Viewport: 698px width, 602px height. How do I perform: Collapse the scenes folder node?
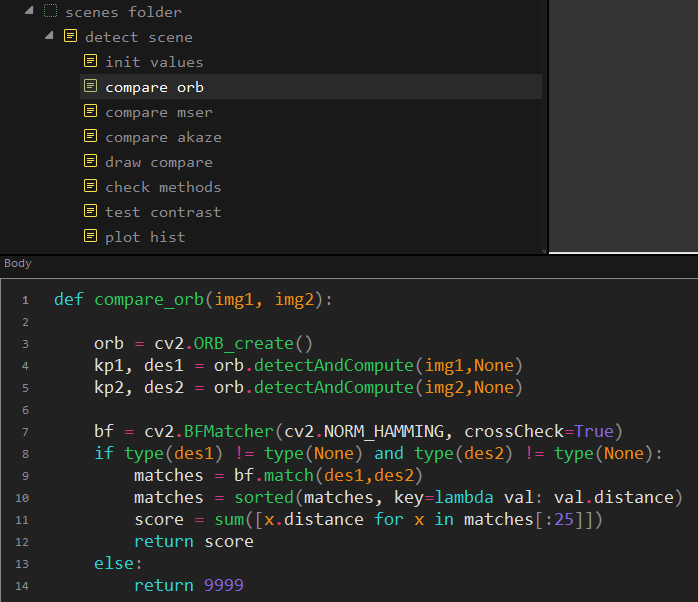(x=29, y=11)
